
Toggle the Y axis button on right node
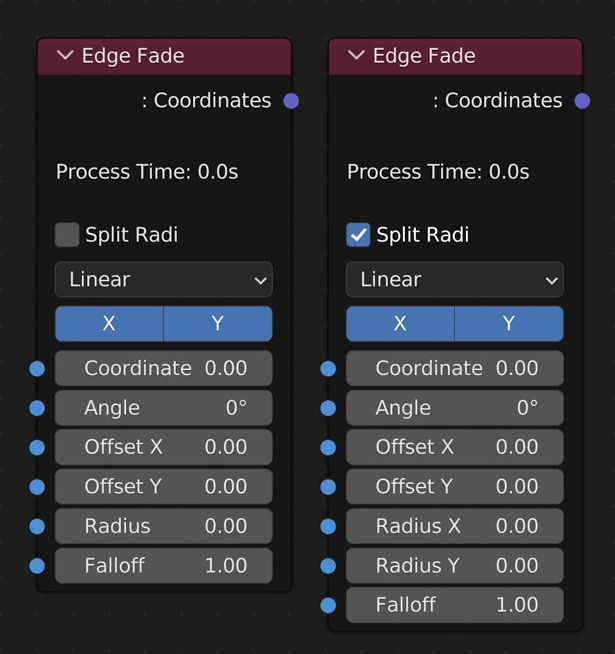coord(509,324)
